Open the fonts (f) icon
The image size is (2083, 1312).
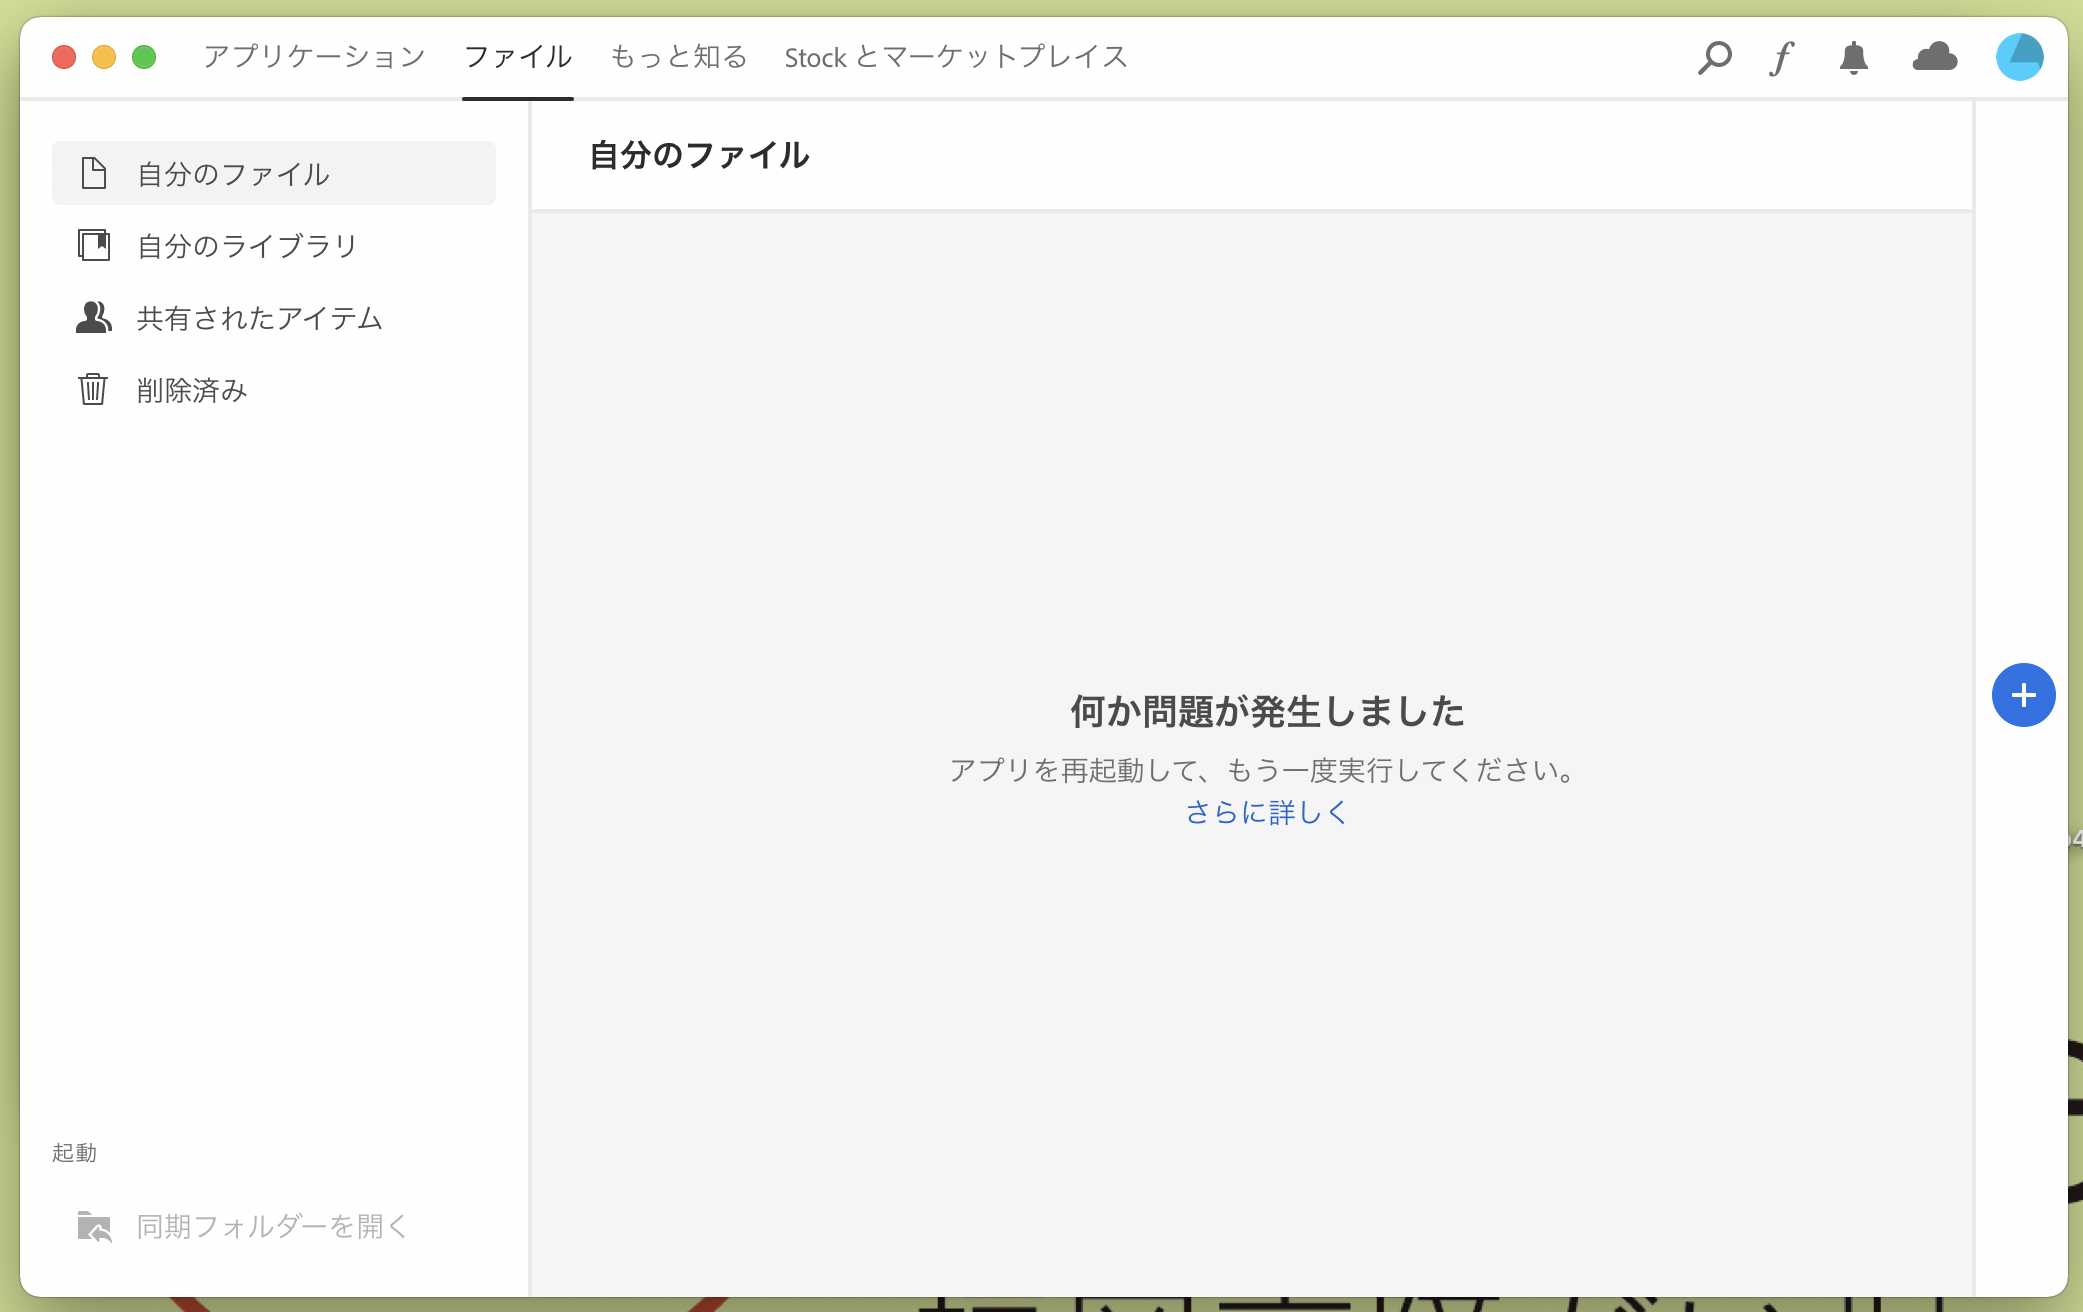(1781, 57)
